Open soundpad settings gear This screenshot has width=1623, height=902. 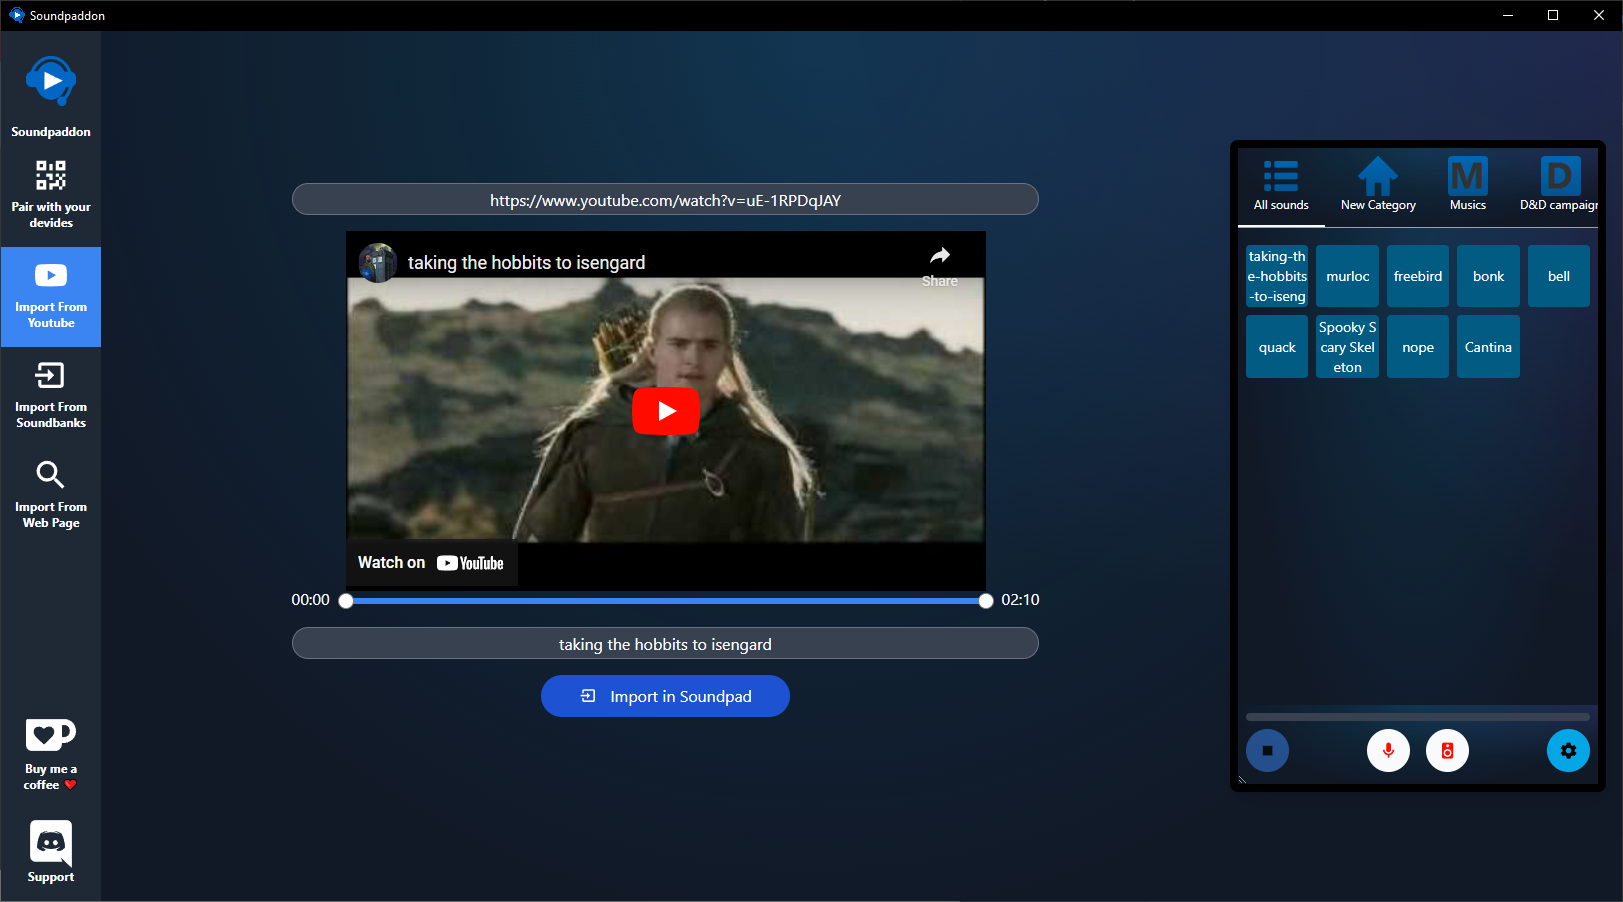(x=1568, y=751)
